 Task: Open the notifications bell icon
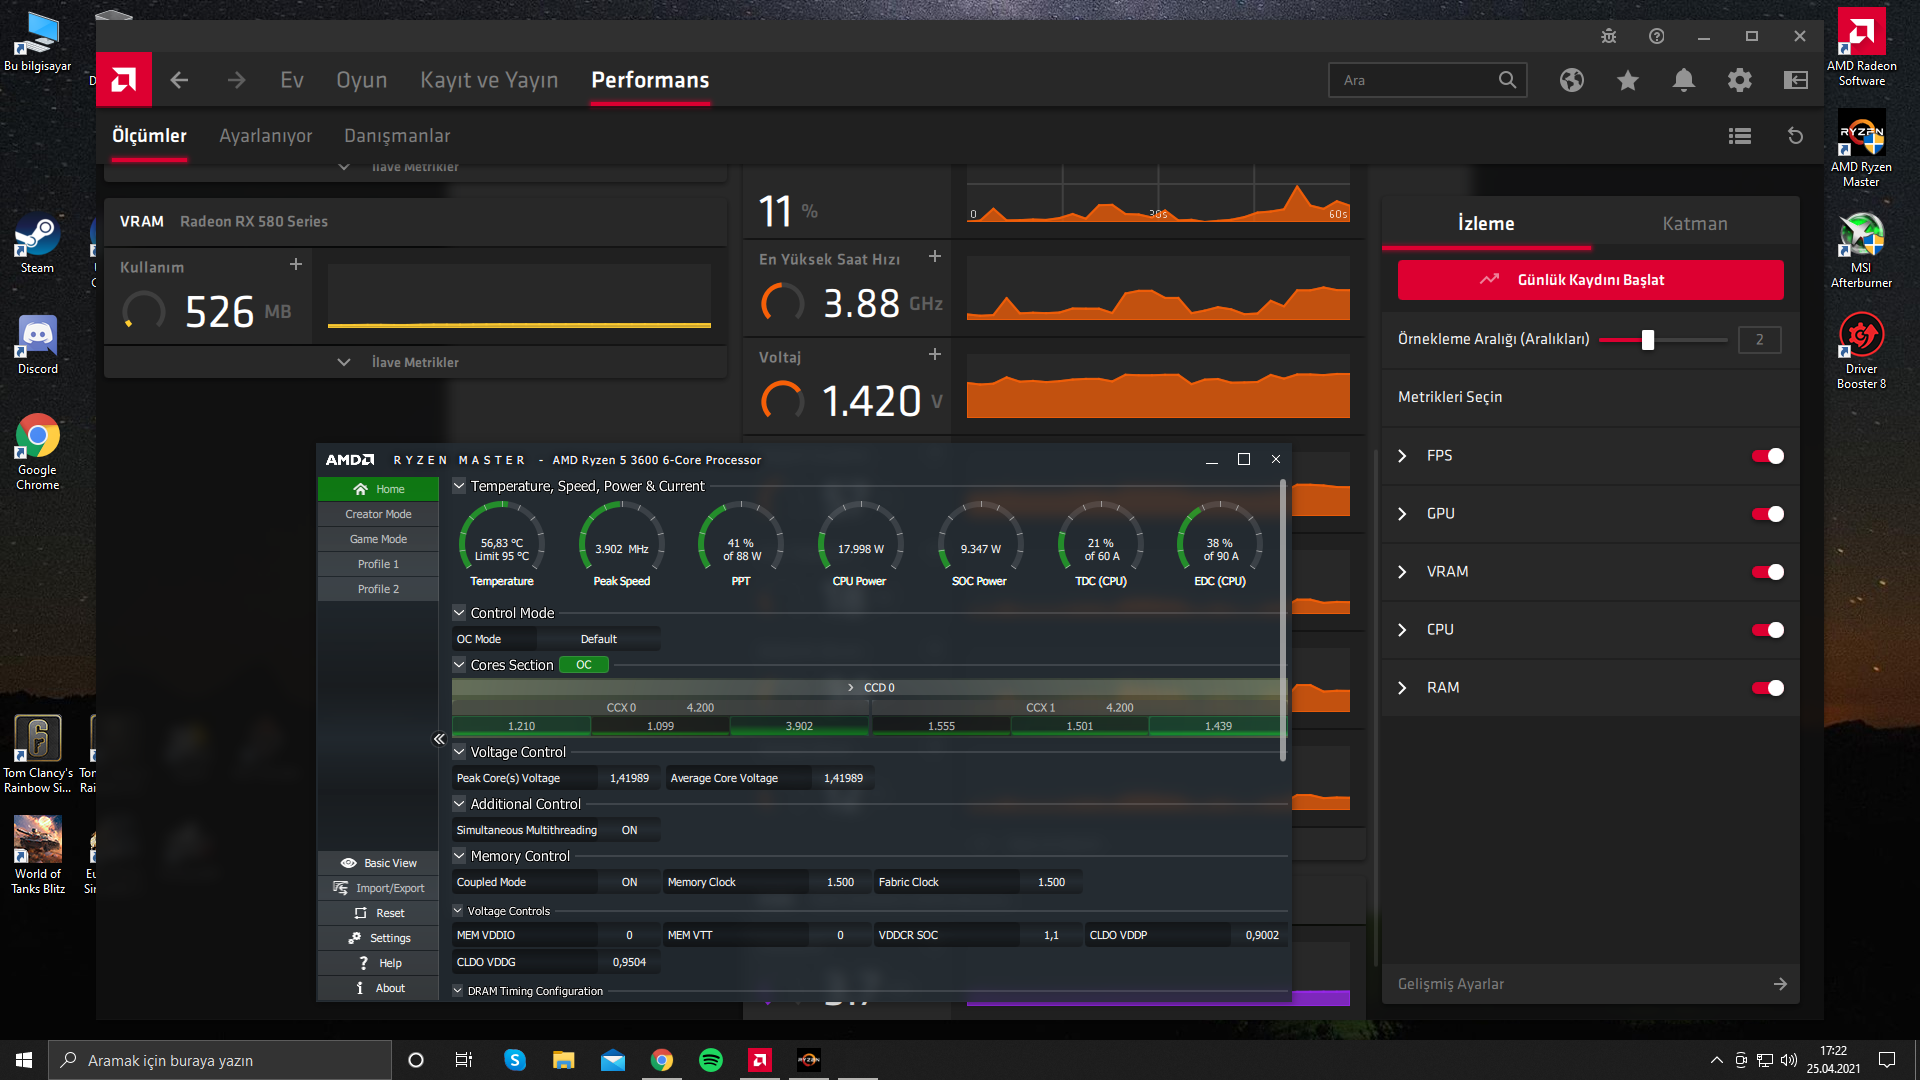1684,80
